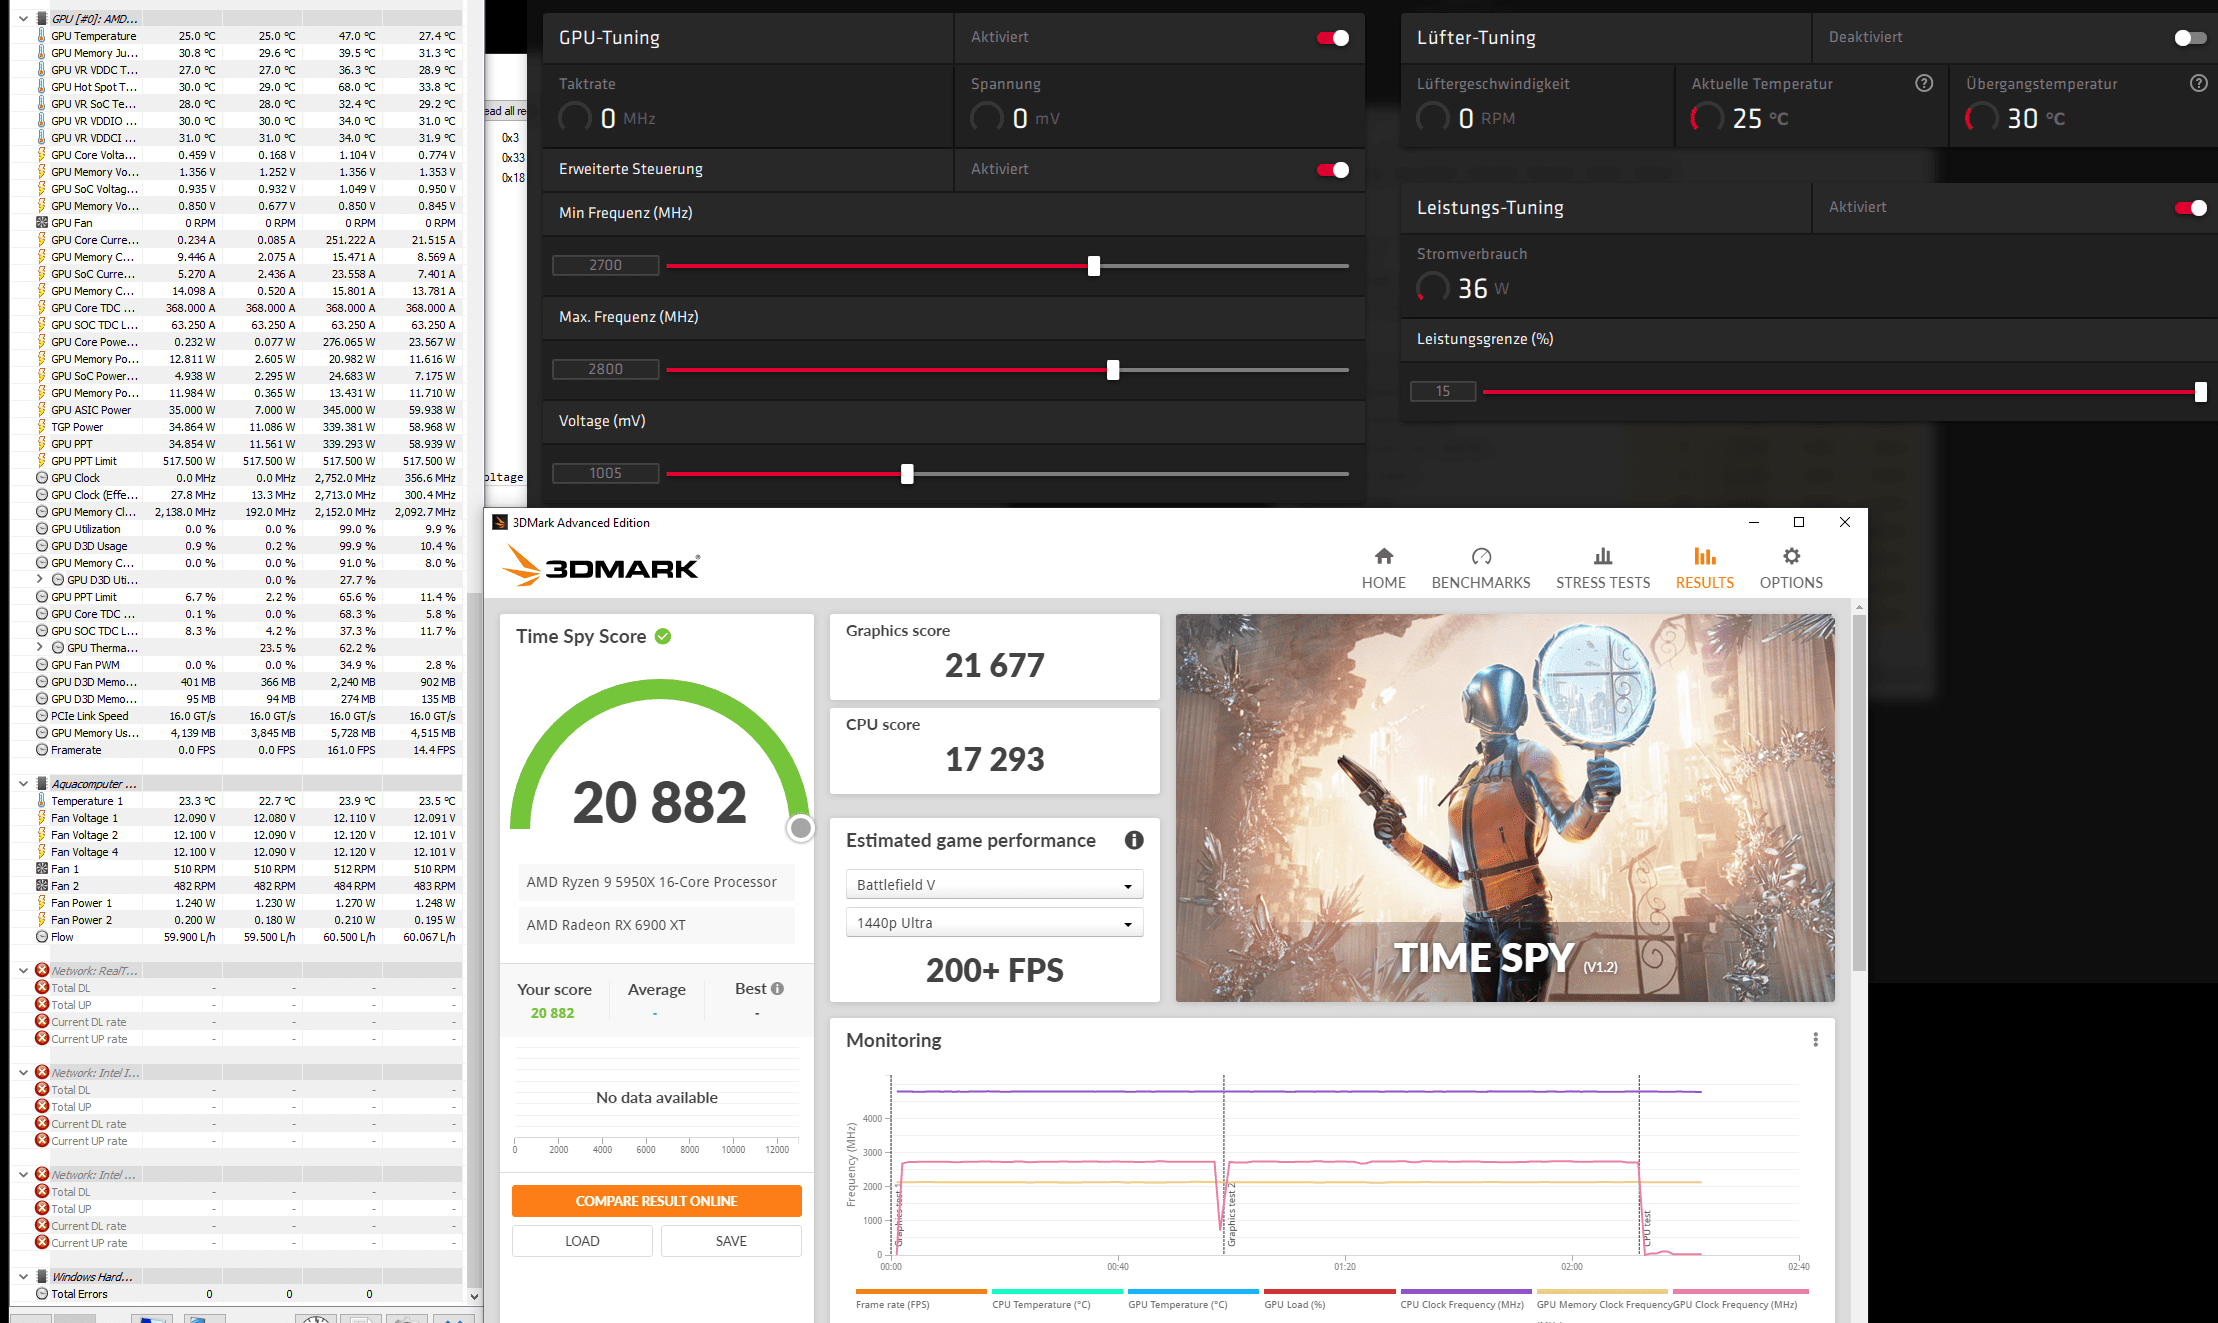This screenshot has height=1323, width=2218.
Task: Click the Flow sensor icon
Action: click(42, 937)
